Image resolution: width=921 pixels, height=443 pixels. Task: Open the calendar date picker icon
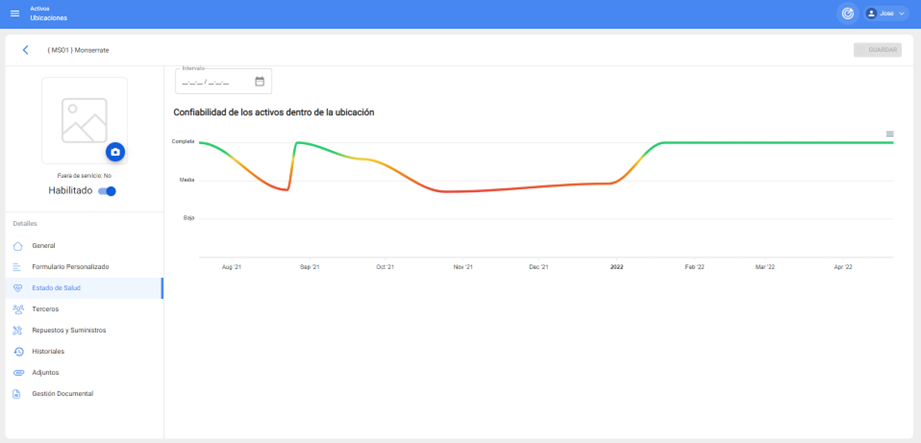click(260, 82)
